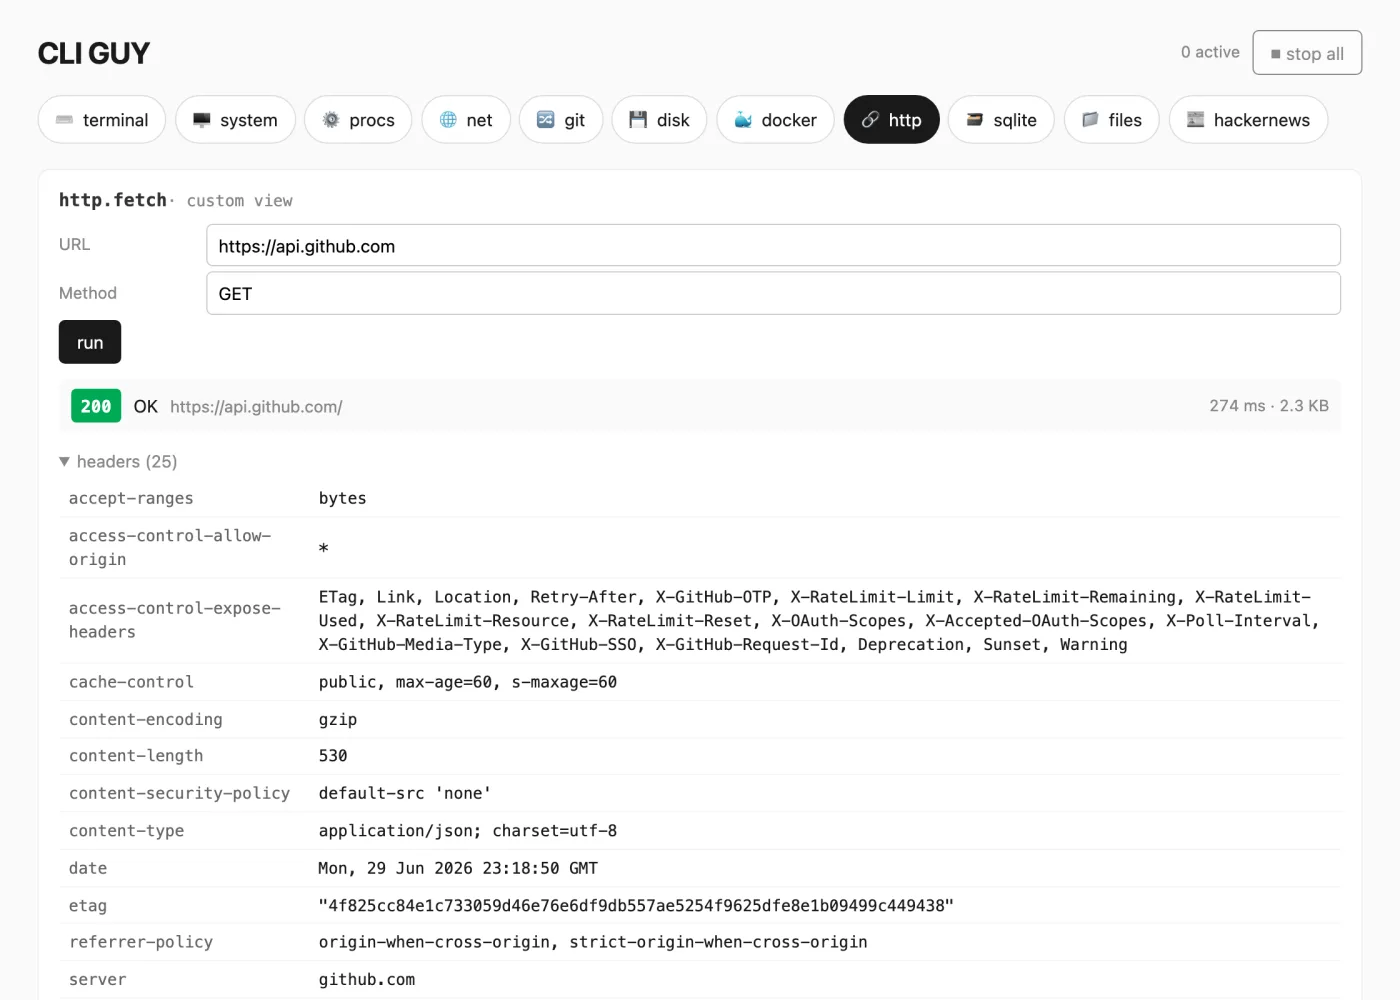This screenshot has width=1400, height=1000.
Task: Click the Method input field
Action: coord(773,293)
